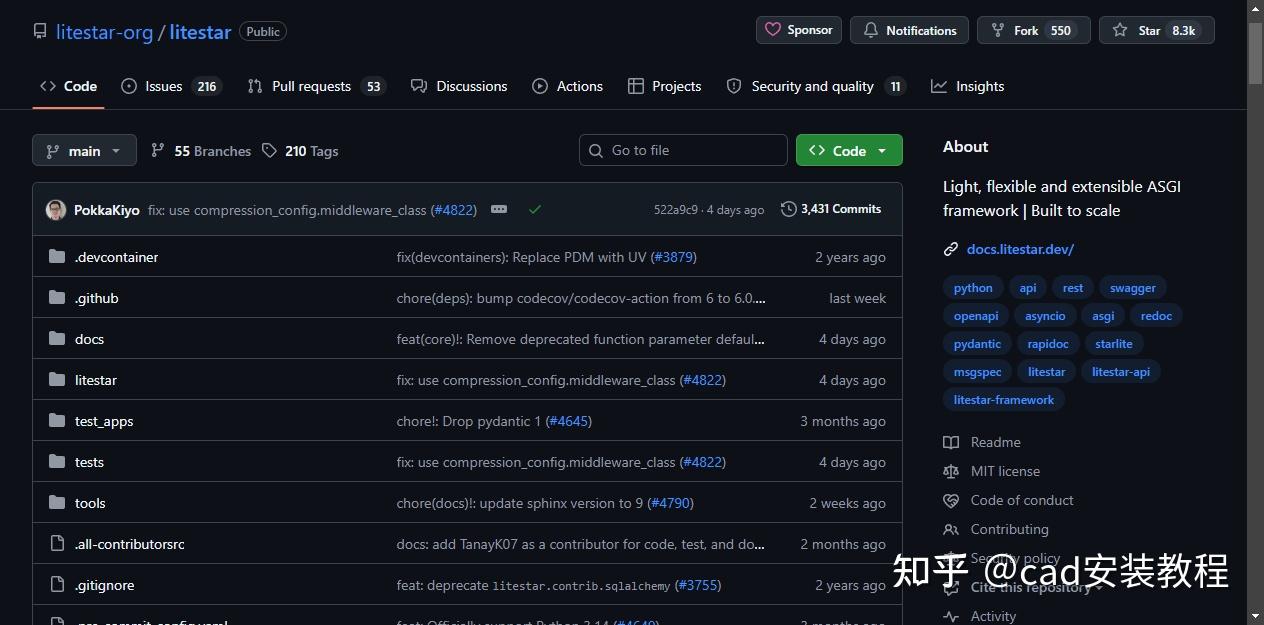Open the Insights tab

[x=968, y=86]
